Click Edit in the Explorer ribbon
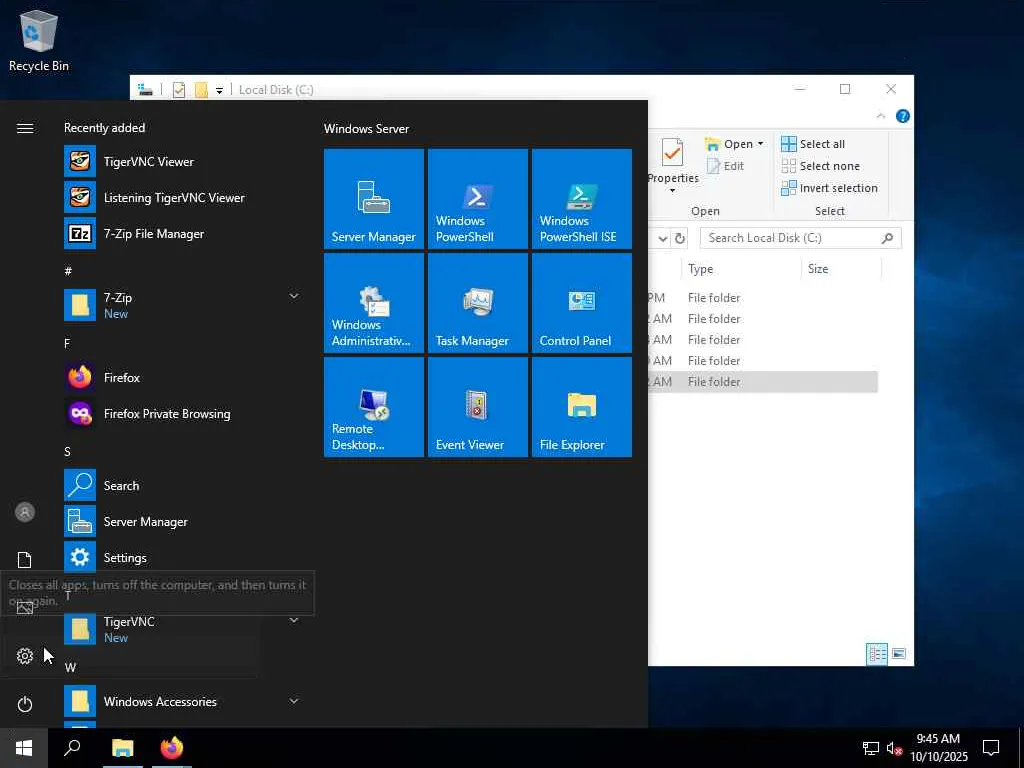The height and width of the screenshot is (768, 1024). coord(726,166)
